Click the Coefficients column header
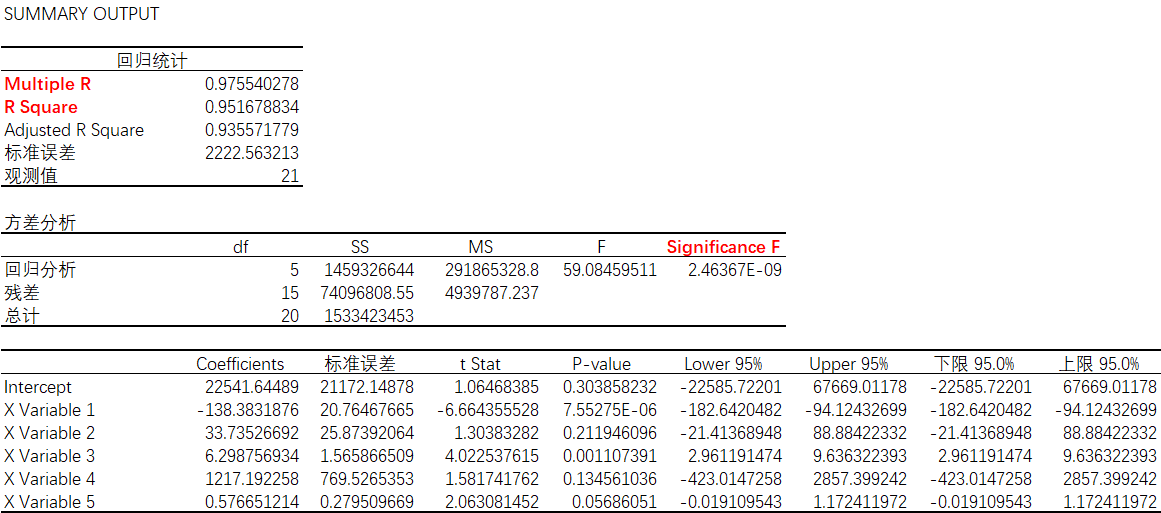The width and height of the screenshot is (1161, 513). point(240,363)
